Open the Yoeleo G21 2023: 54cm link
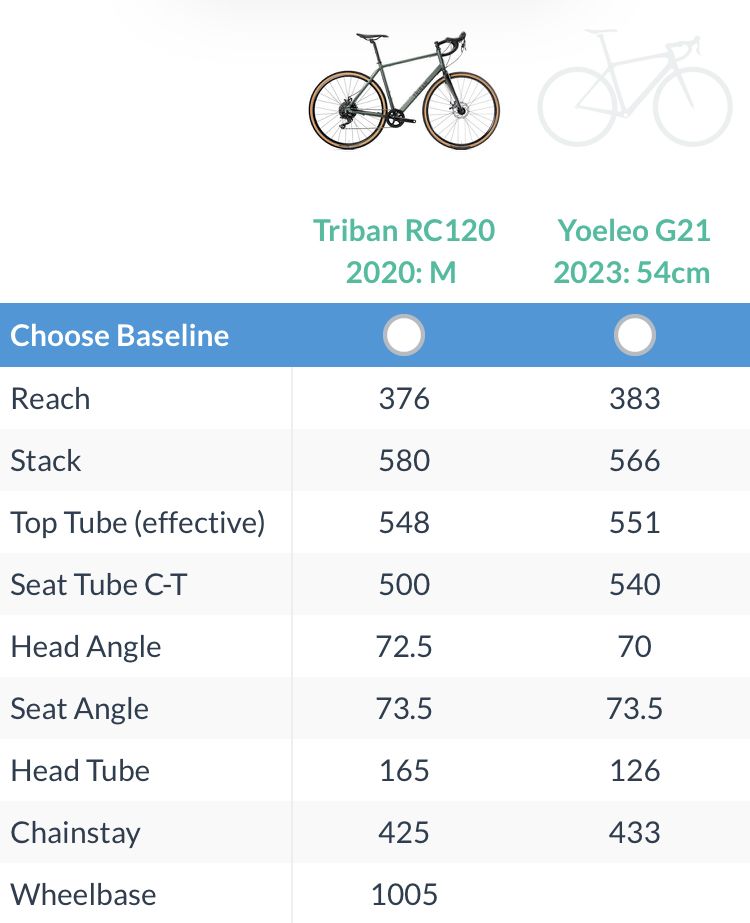 634,251
